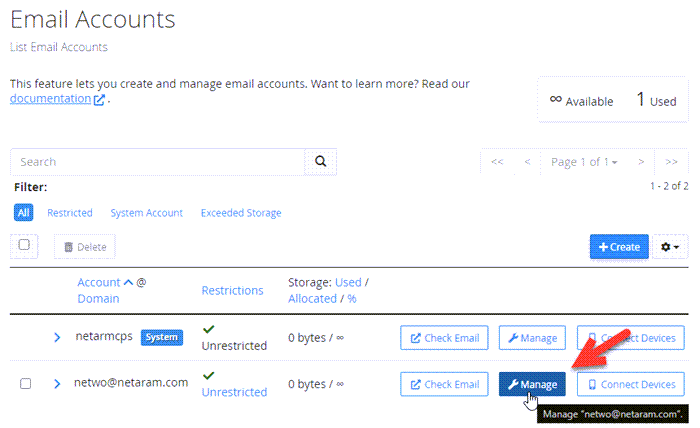700x428 pixels.
Task: Expand the netwo@netaram.com account row
Action: tap(57, 384)
